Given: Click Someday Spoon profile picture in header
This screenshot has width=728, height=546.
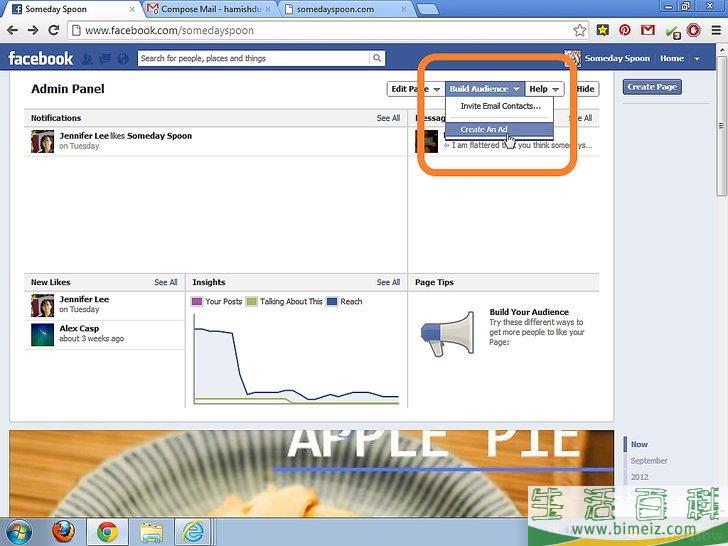Looking at the screenshot, I should click(572, 58).
